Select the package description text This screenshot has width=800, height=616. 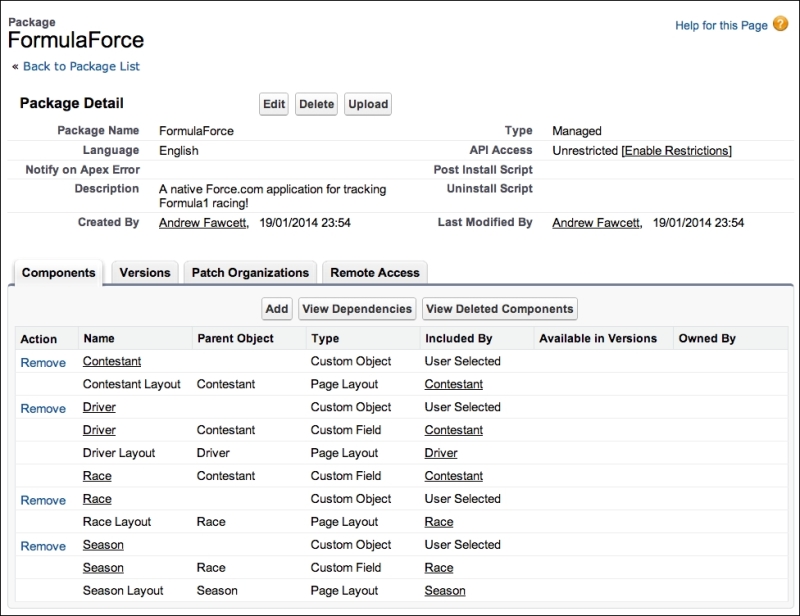coord(272,196)
